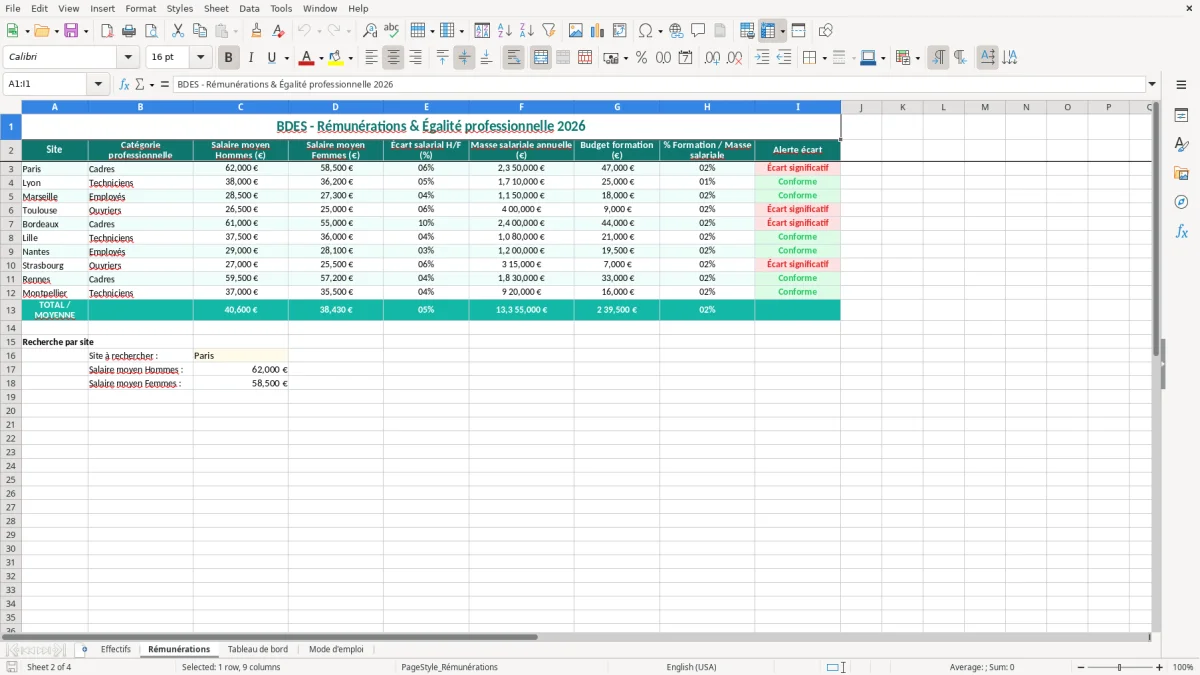
Task: Run the Spelling check icon
Action: point(391,31)
